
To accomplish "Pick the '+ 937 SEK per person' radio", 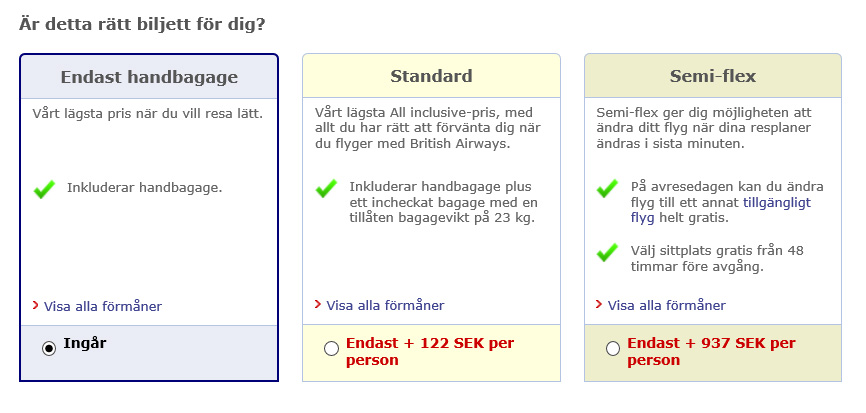I will (x=613, y=348).
